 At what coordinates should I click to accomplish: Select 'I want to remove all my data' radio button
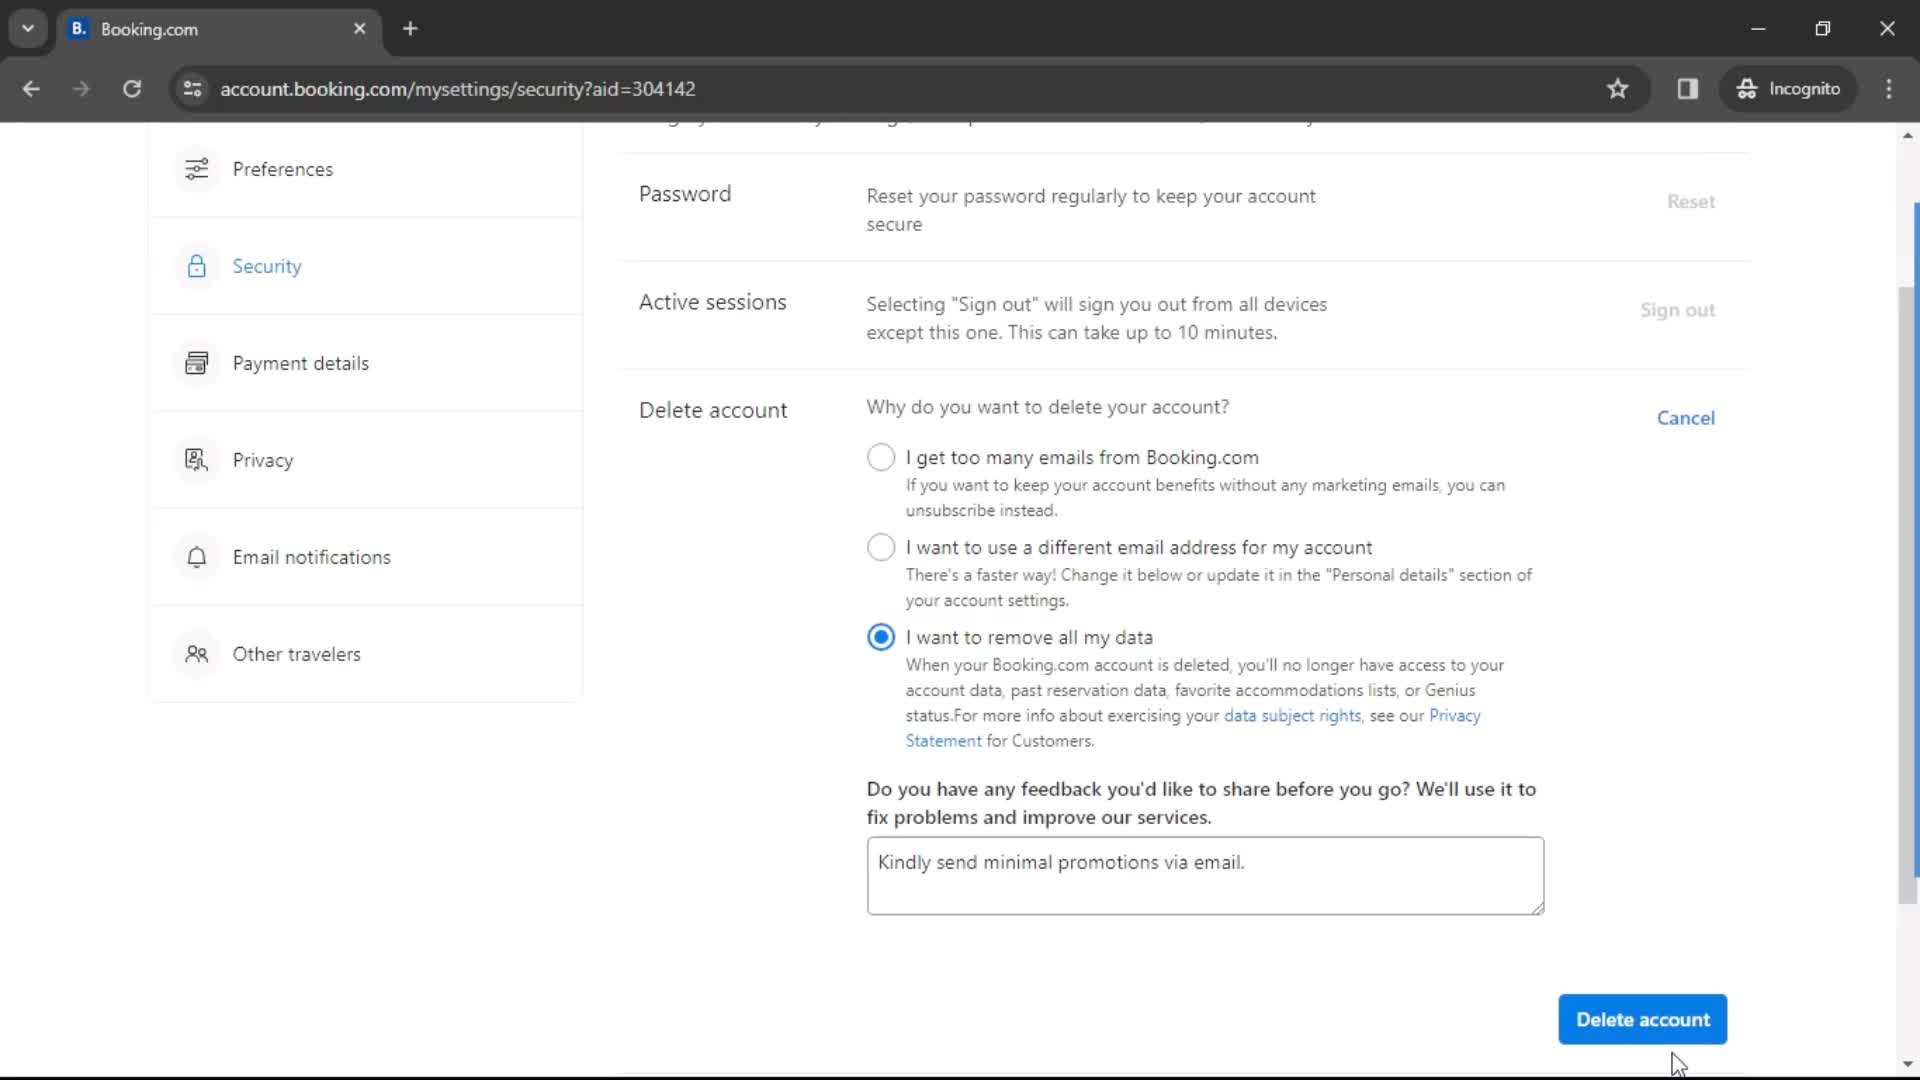(x=881, y=637)
